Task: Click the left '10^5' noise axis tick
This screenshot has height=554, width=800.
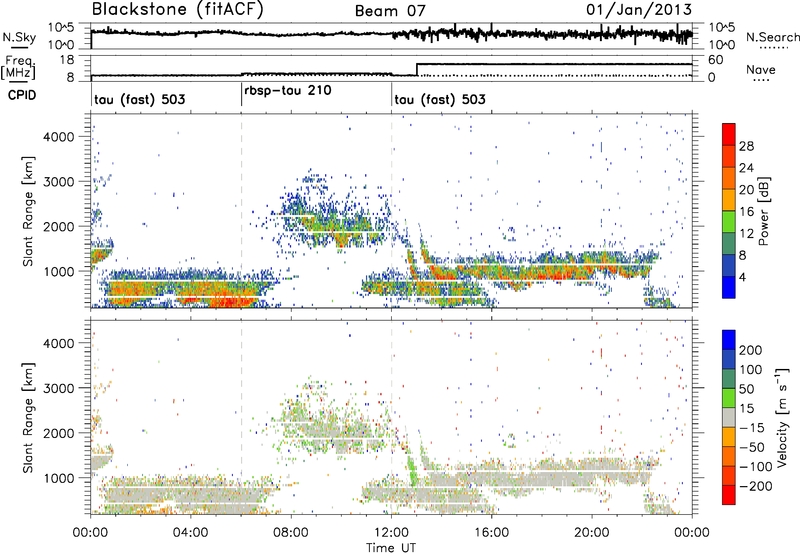Action: (x=61, y=28)
